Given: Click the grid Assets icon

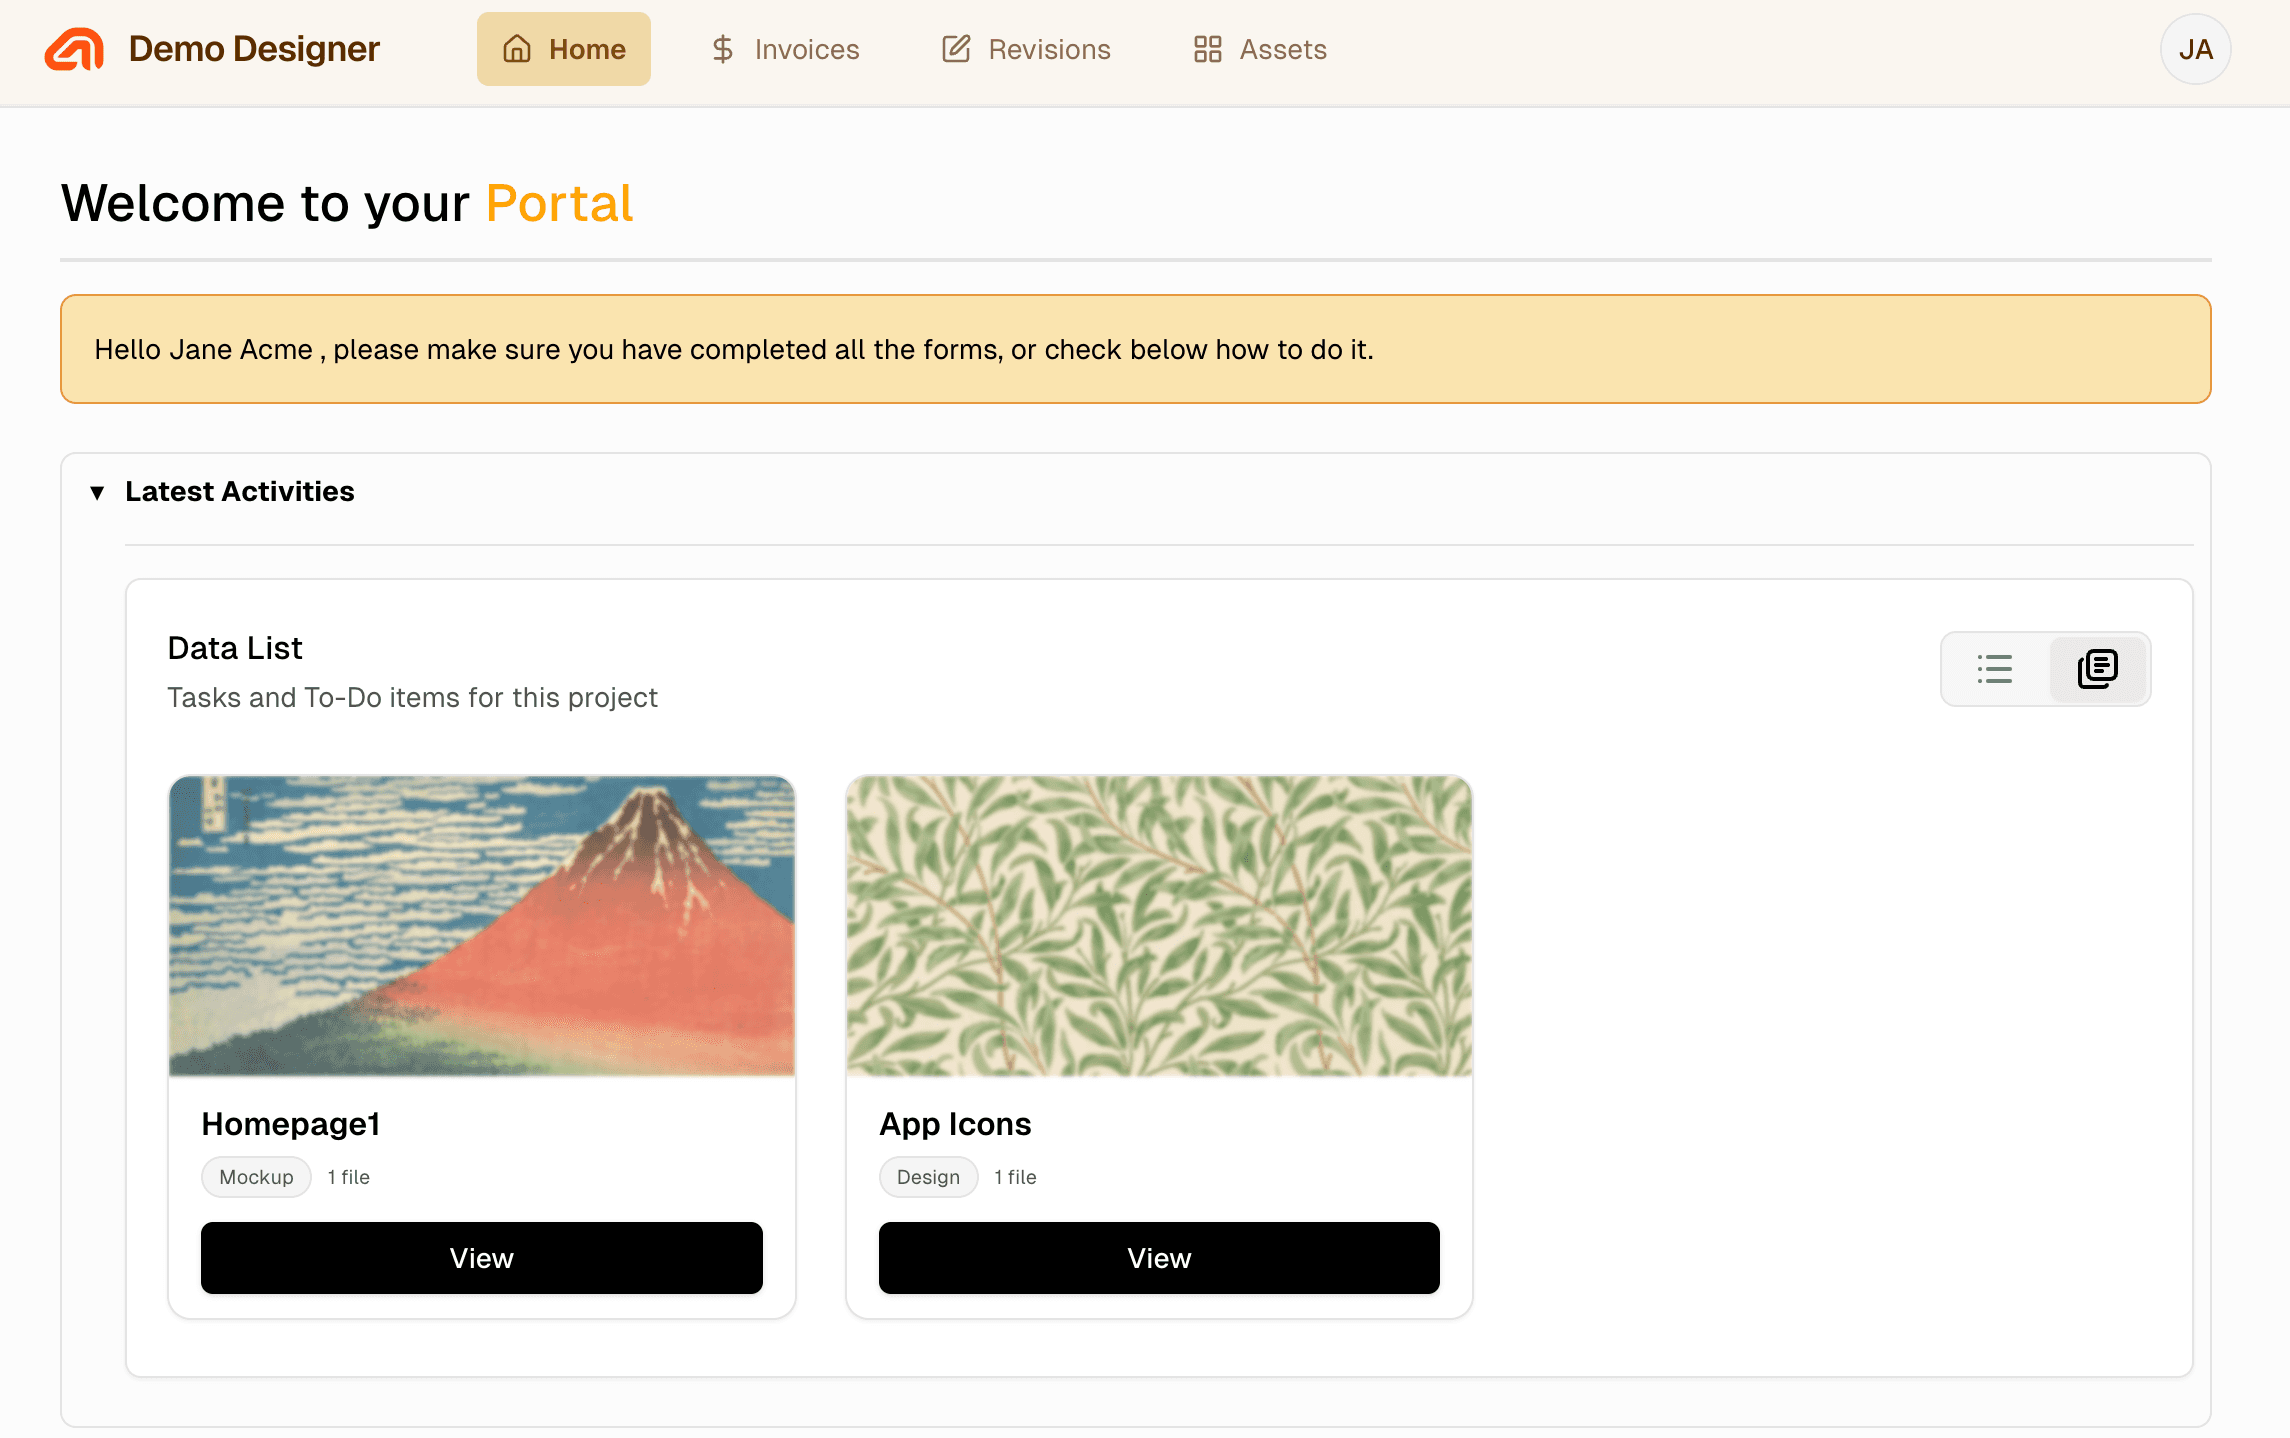Looking at the screenshot, I should pos(1207,48).
